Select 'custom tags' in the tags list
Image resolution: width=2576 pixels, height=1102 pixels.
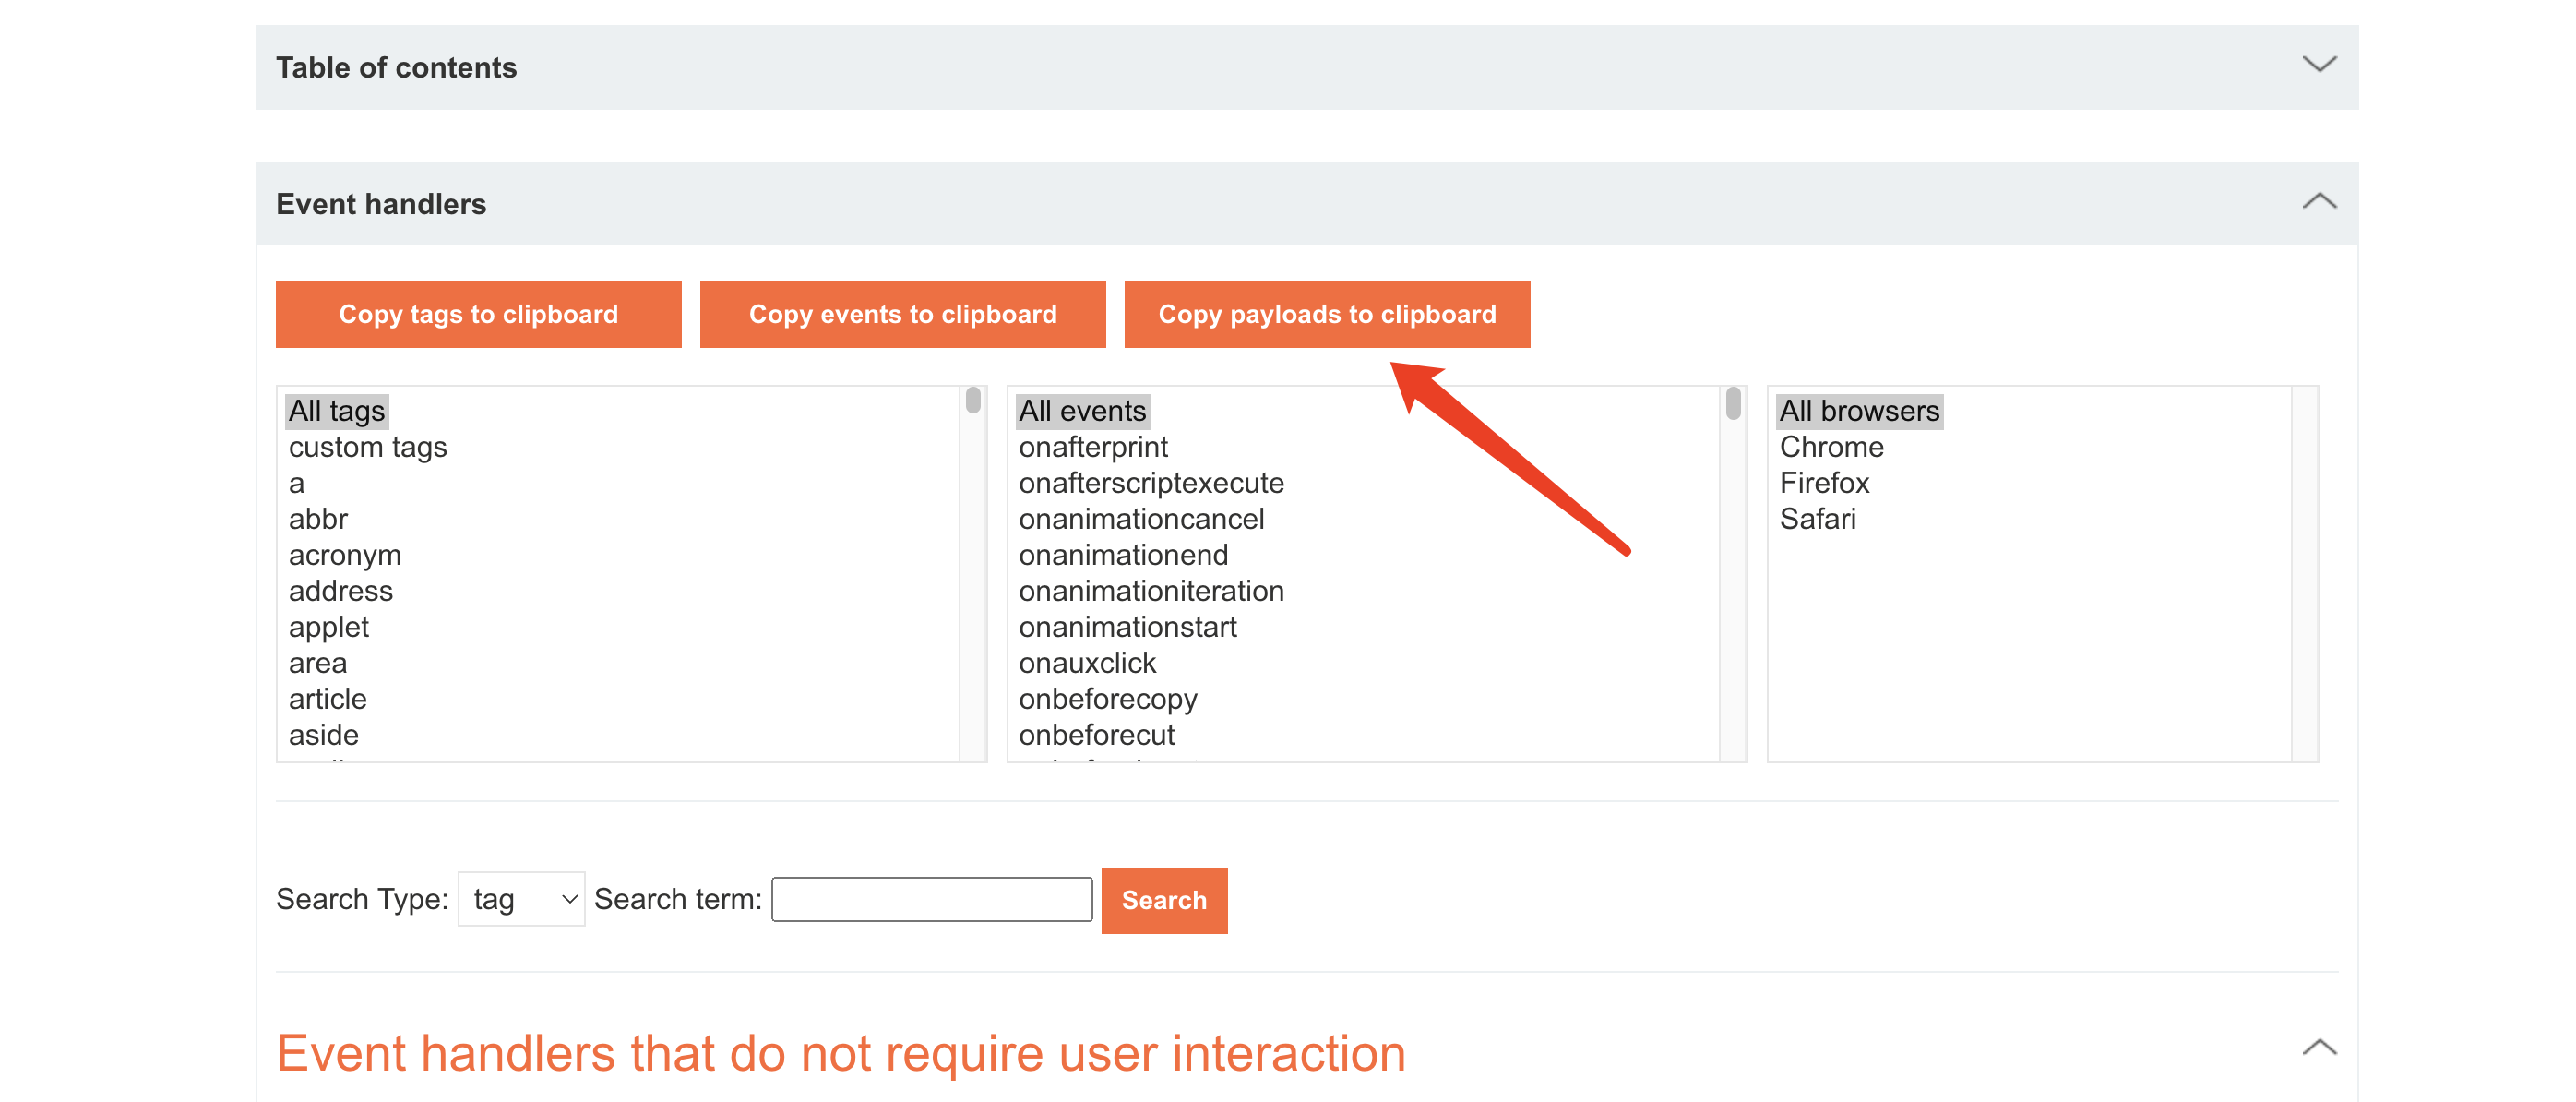click(367, 447)
